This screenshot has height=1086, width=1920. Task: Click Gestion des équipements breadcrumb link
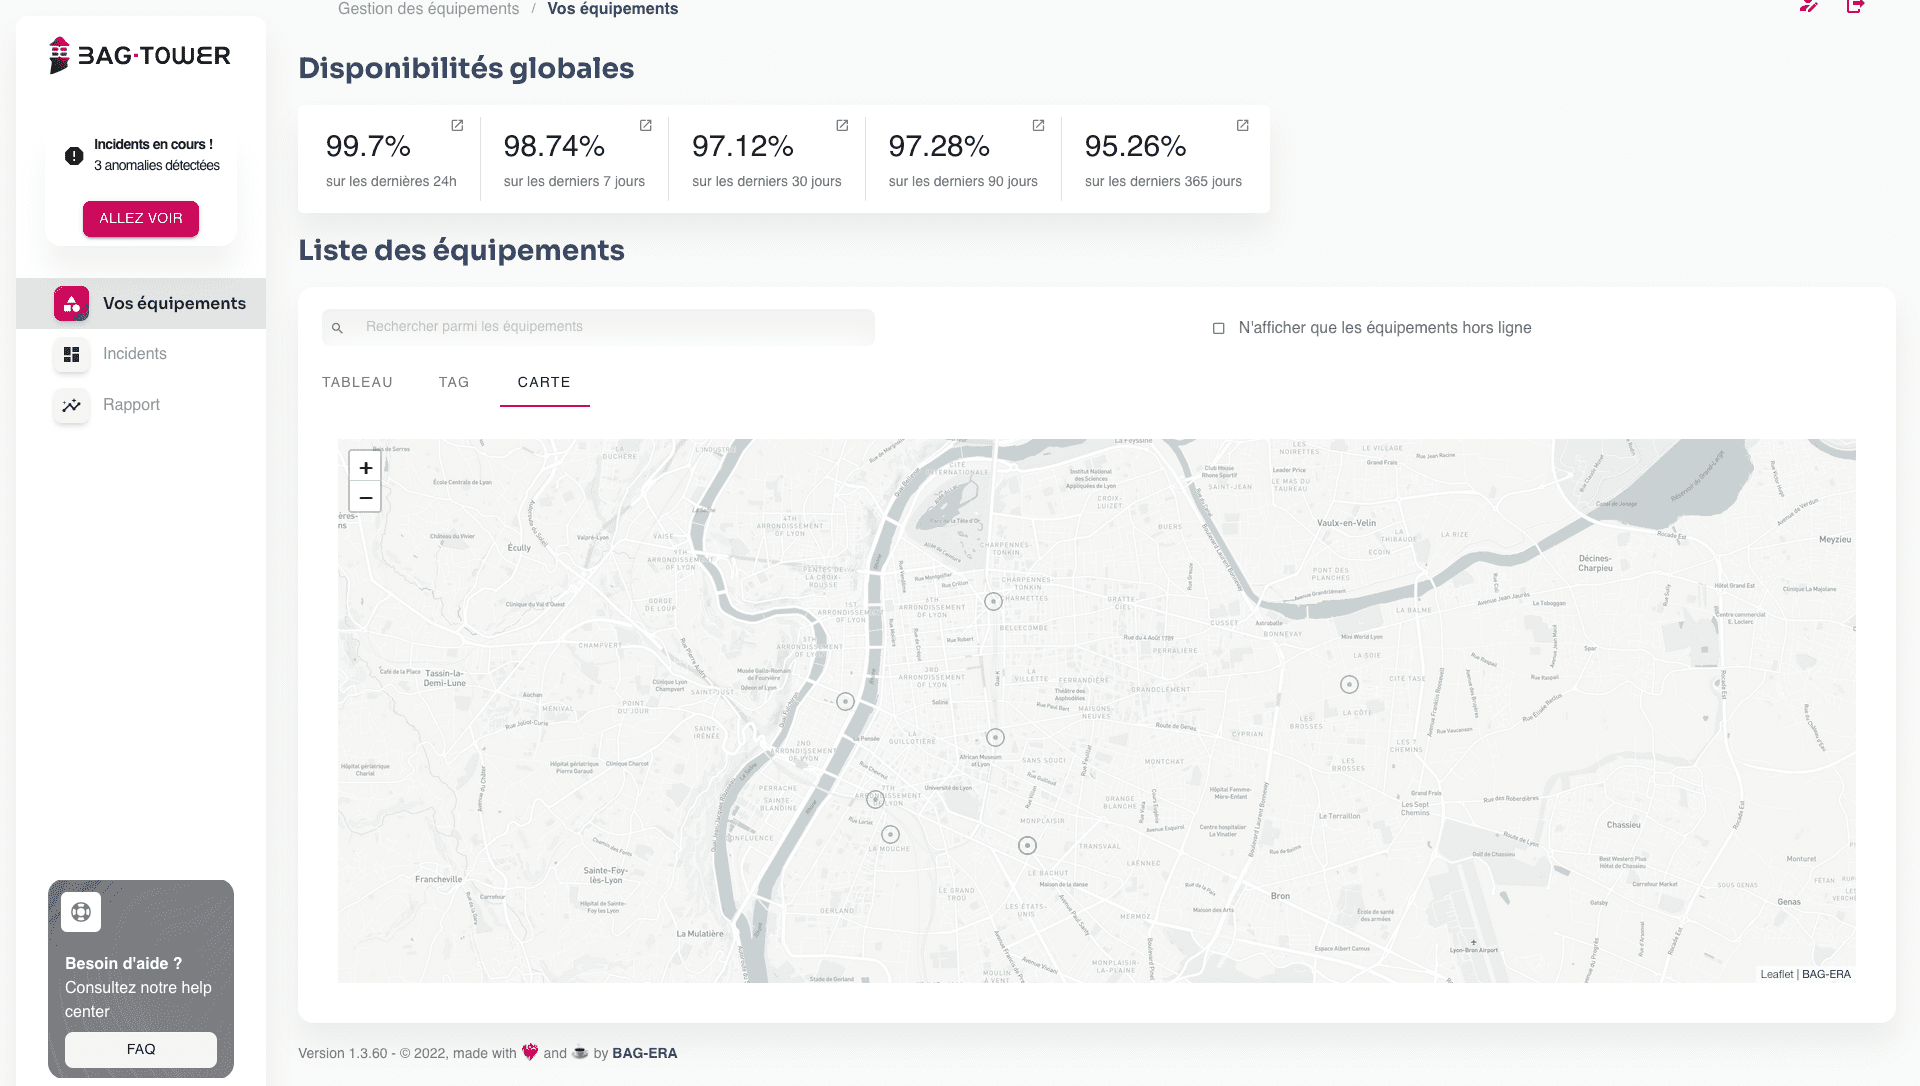[428, 9]
